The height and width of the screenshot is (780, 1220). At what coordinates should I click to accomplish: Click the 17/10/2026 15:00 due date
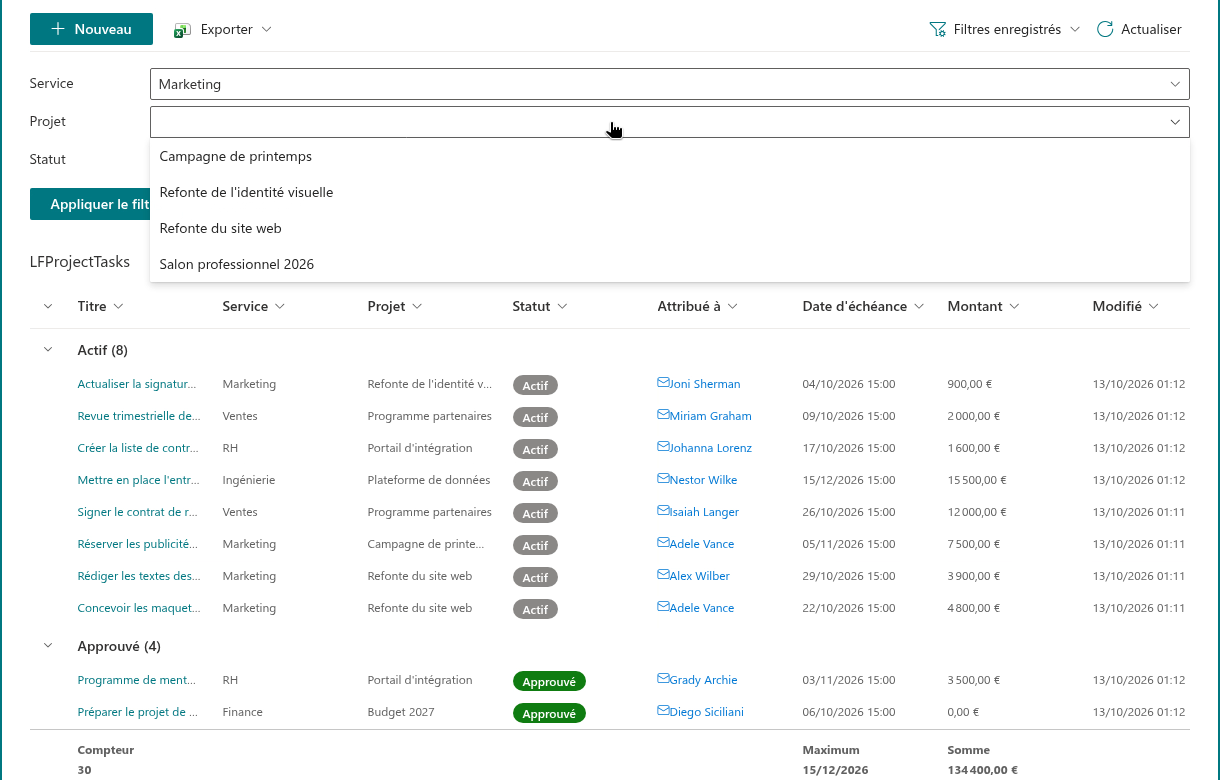849,448
